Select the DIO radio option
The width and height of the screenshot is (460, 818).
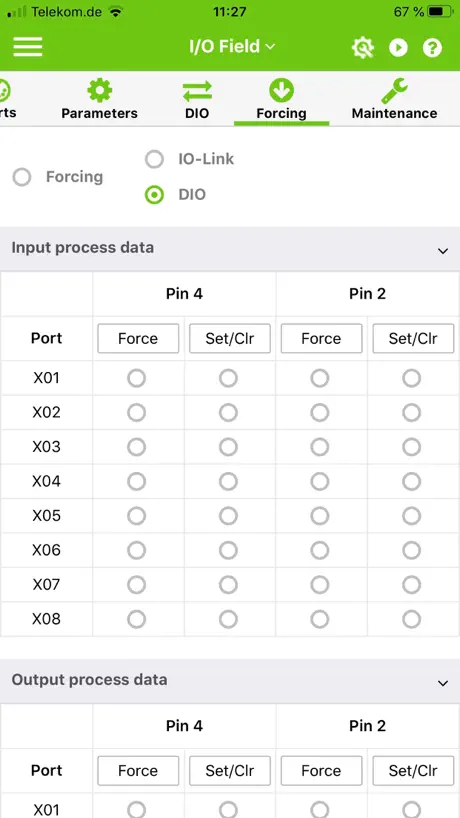coord(154,195)
